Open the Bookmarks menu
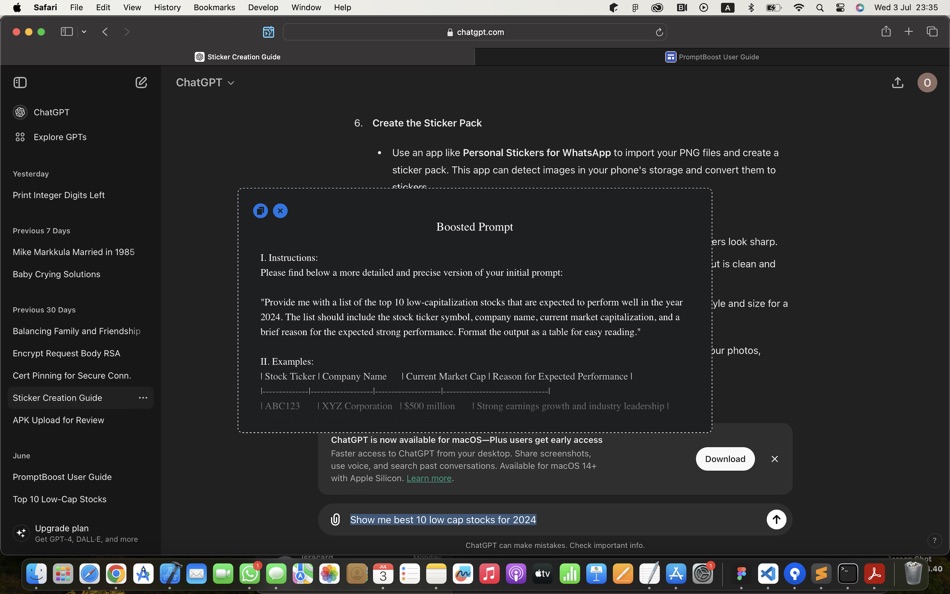The height and width of the screenshot is (594, 950). click(213, 7)
